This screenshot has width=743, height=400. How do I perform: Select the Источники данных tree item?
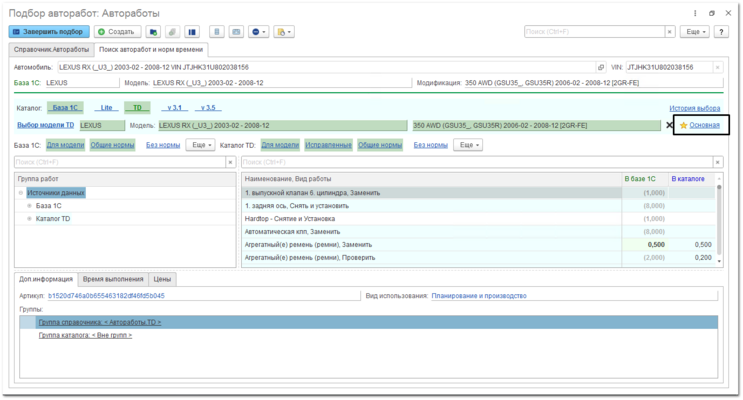tap(55, 193)
